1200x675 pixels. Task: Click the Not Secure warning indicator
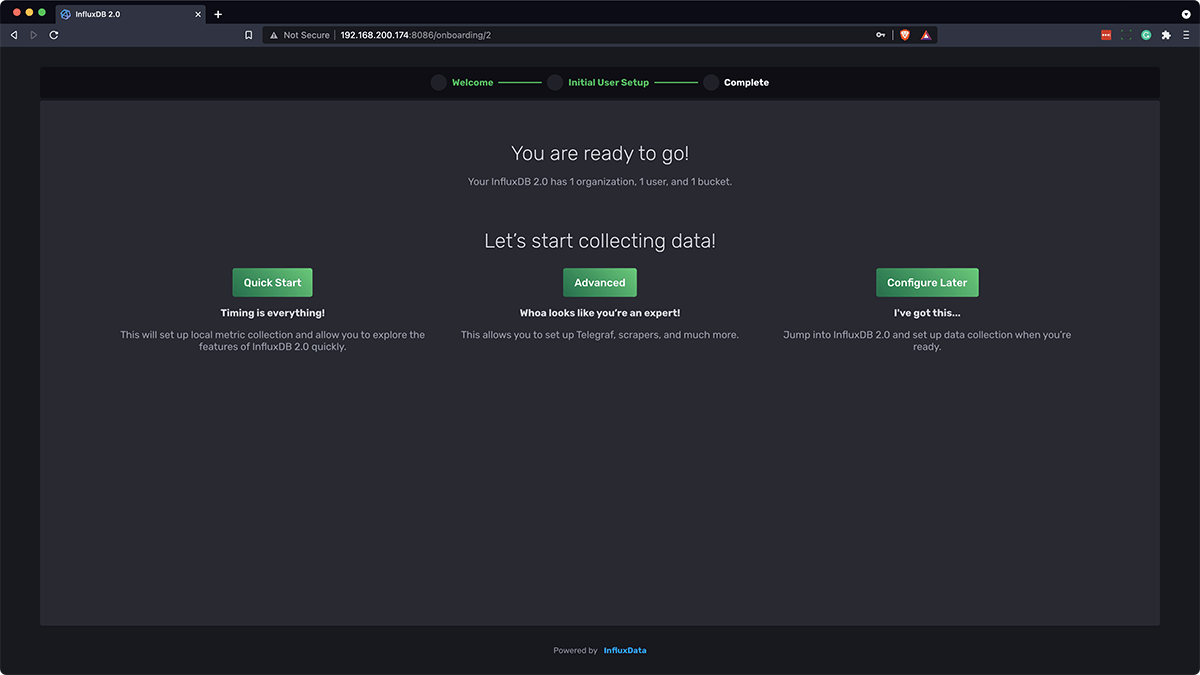299,35
